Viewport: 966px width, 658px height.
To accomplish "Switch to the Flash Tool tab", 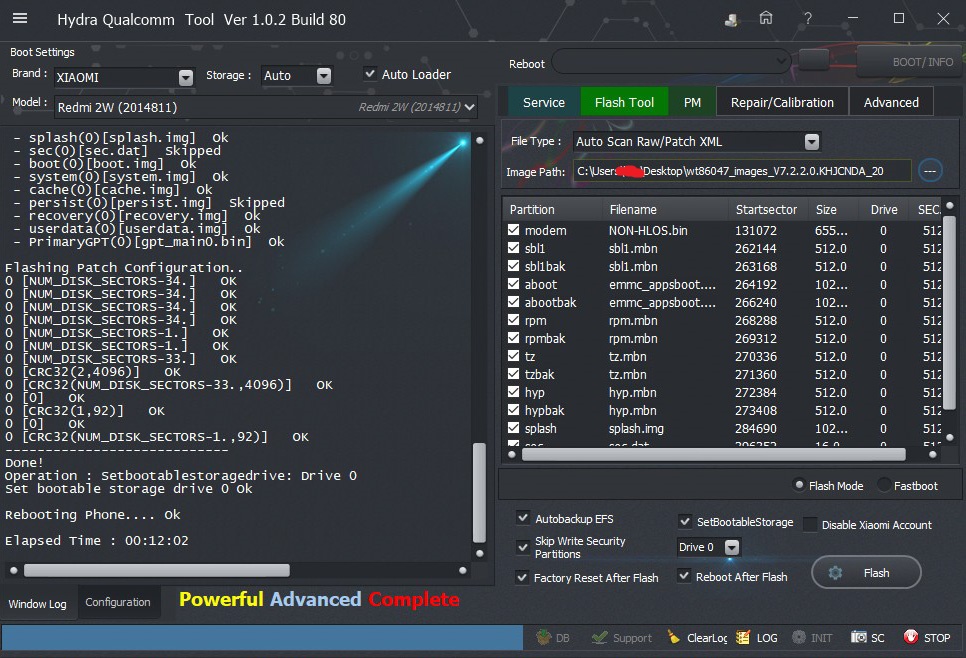I will point(624,102).
